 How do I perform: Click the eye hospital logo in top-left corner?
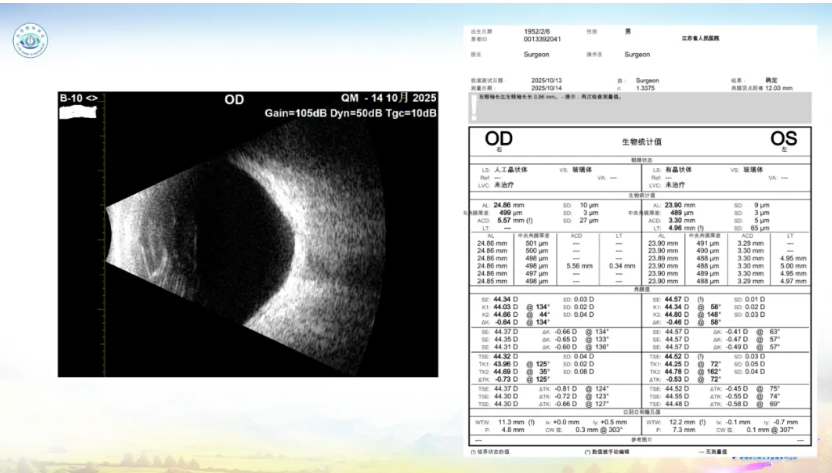(30, 40)
